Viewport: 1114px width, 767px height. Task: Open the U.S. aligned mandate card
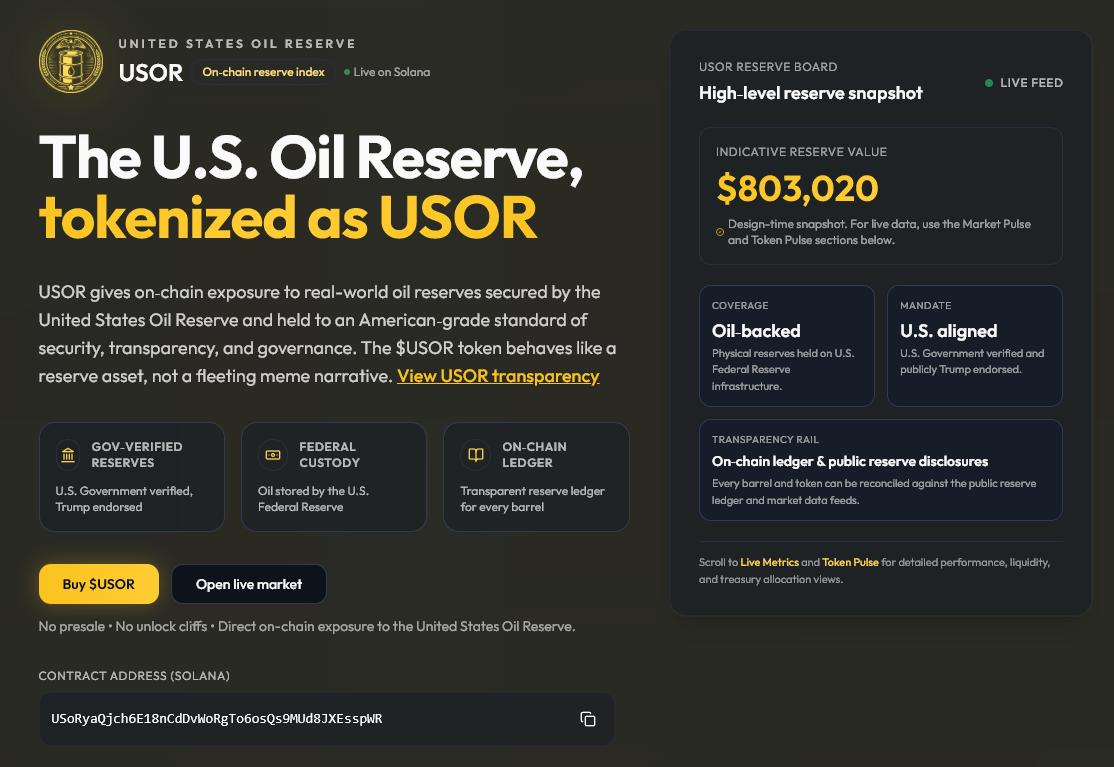pos(975,346)
